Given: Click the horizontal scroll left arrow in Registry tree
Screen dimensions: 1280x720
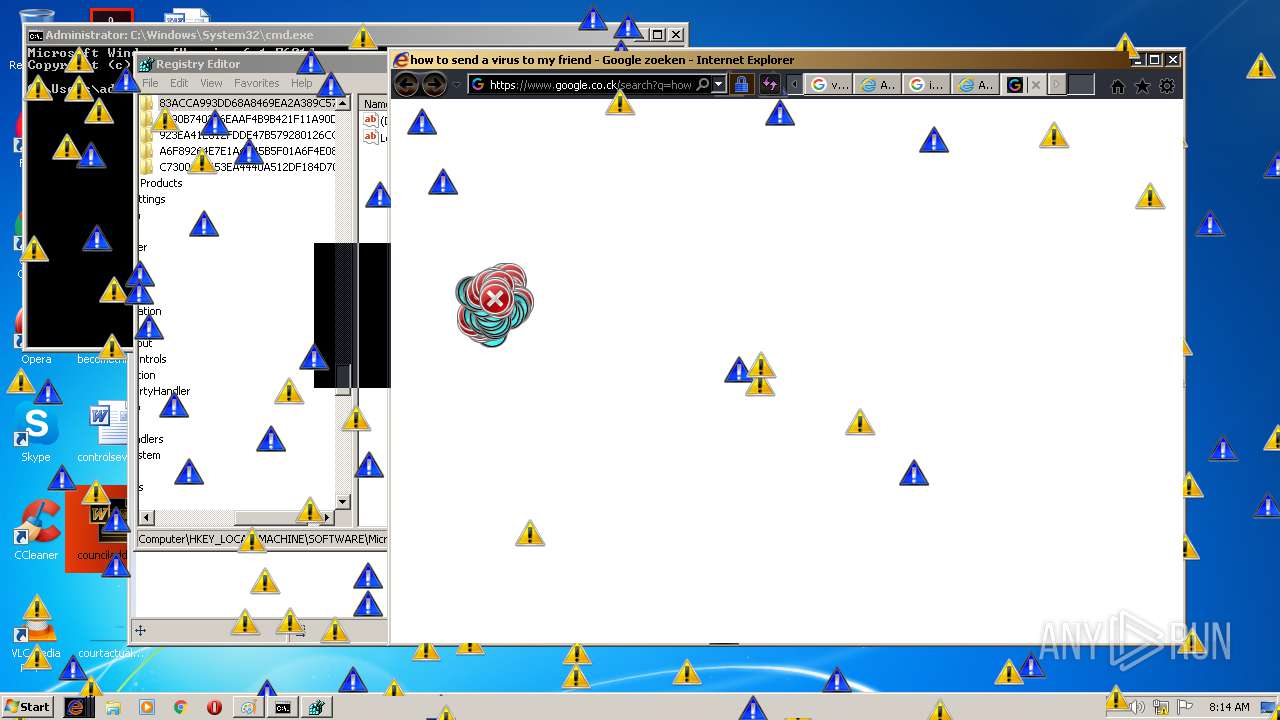Looking at the screenshot, I should [146, 517].
